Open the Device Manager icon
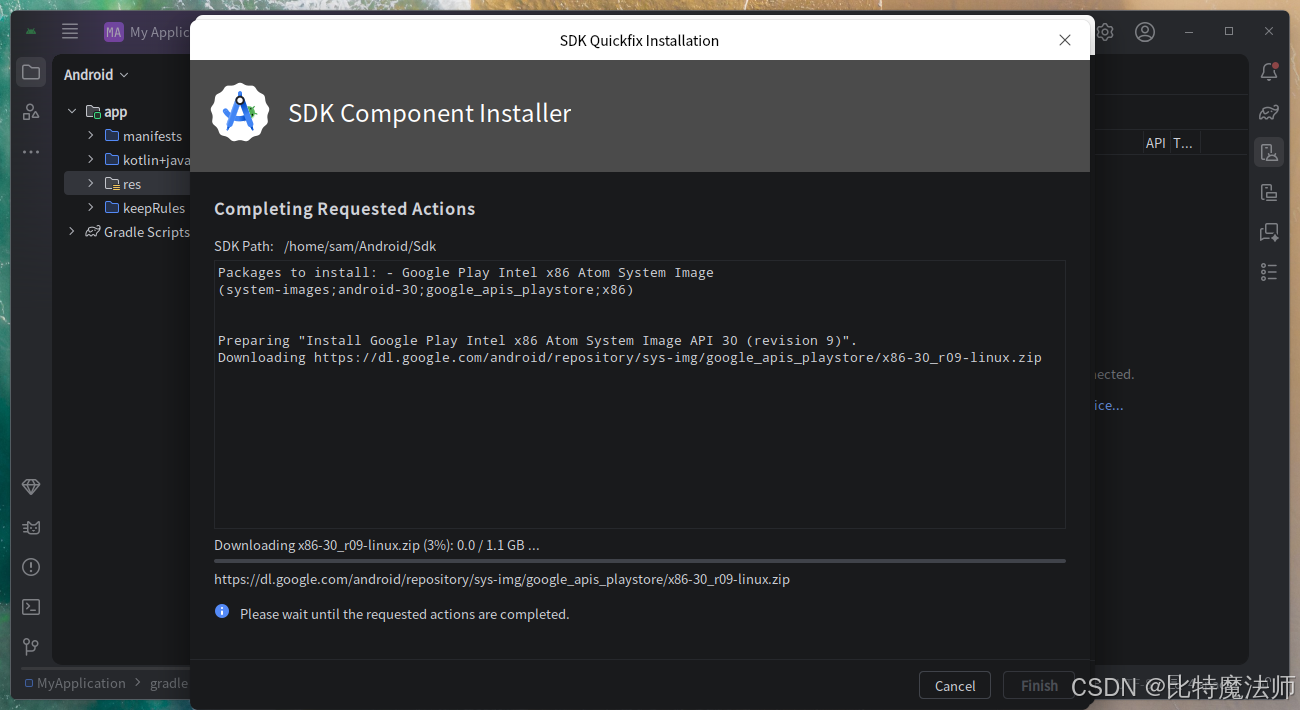 click(x=1269, y=152)
